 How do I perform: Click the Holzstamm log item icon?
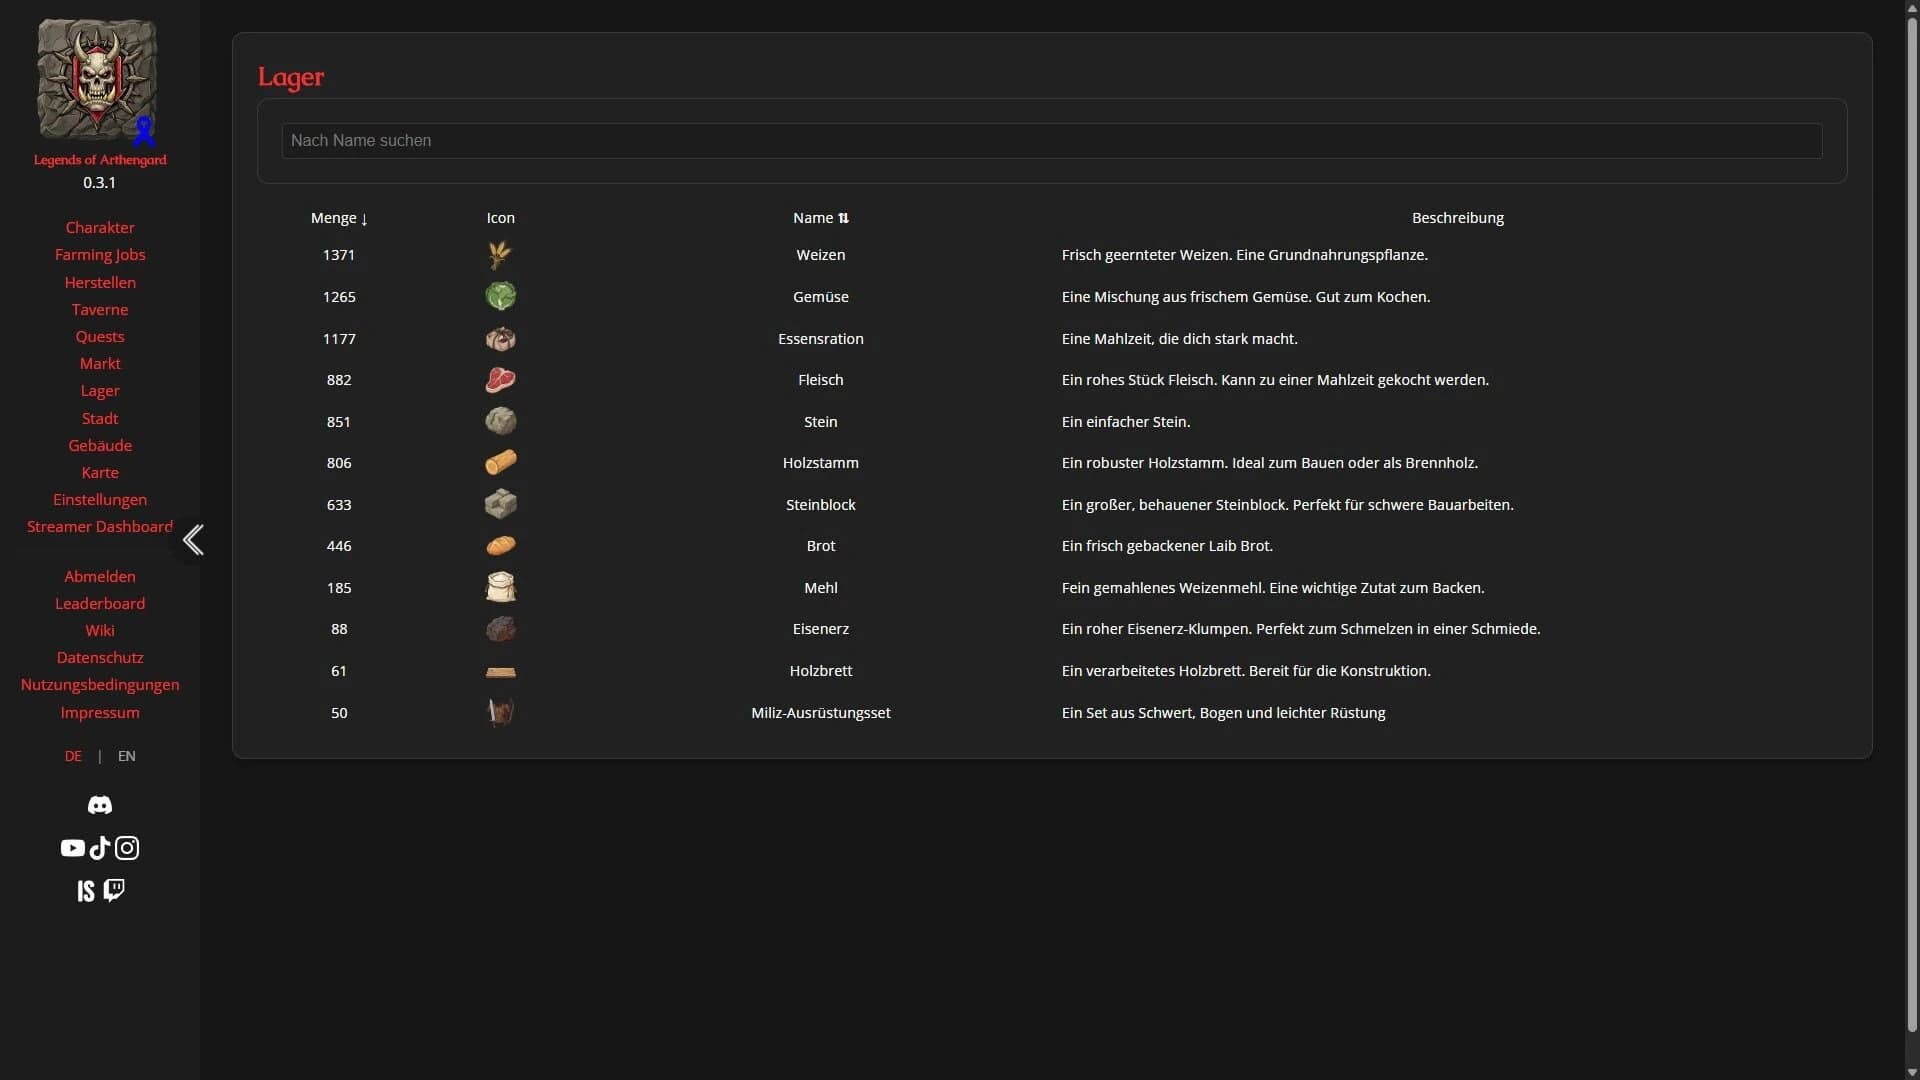click(500, 463)
